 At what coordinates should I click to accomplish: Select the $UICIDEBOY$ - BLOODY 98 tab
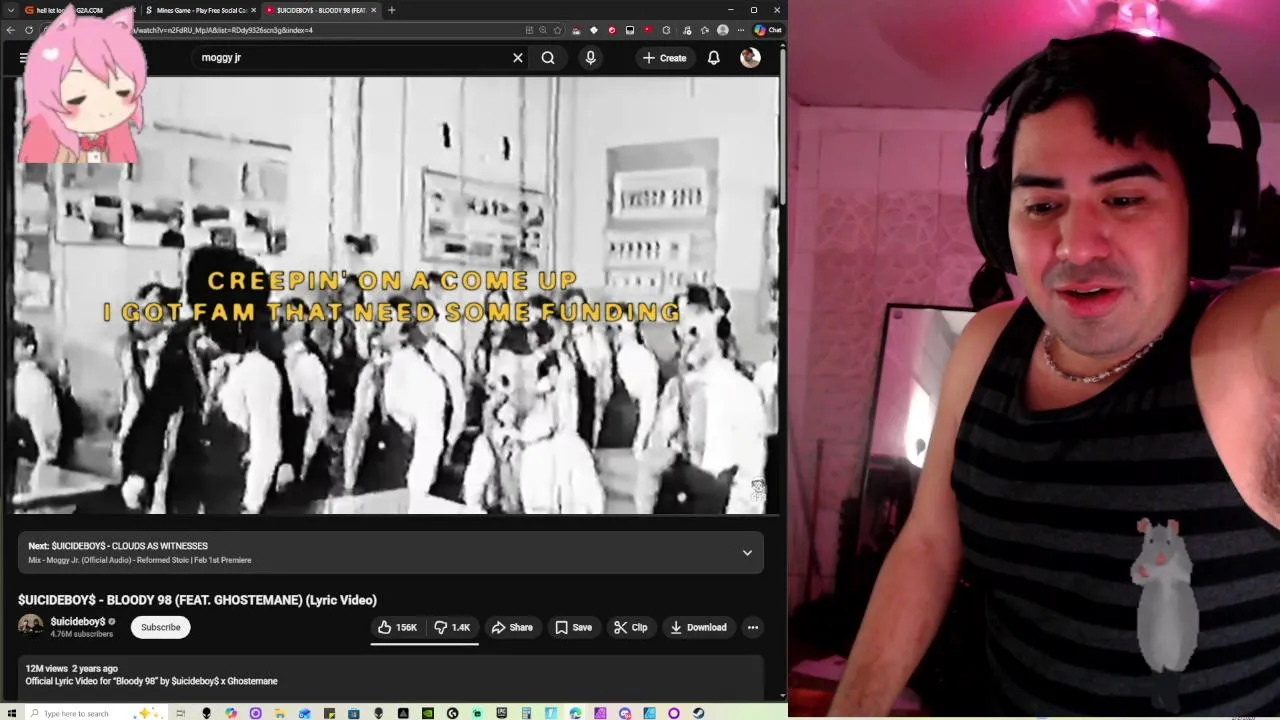point(320,10)
